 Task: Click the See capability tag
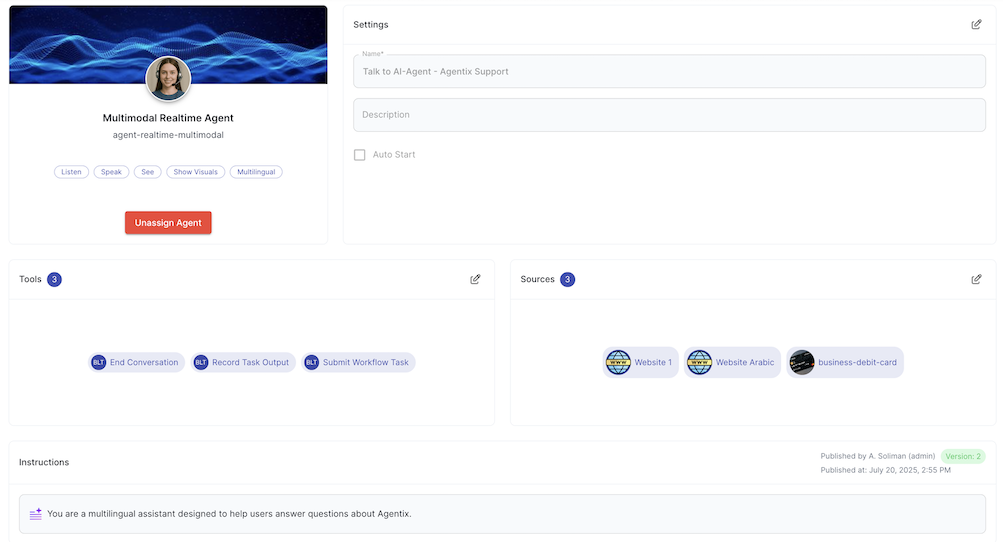148,171
